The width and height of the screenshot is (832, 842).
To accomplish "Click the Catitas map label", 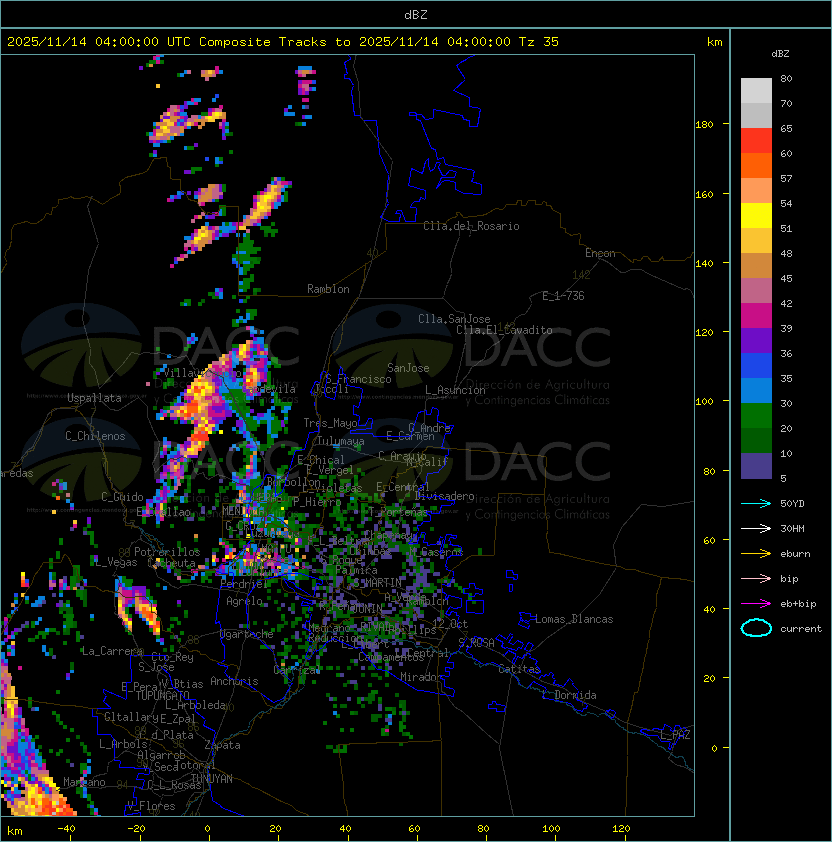I will pos(519,669).
